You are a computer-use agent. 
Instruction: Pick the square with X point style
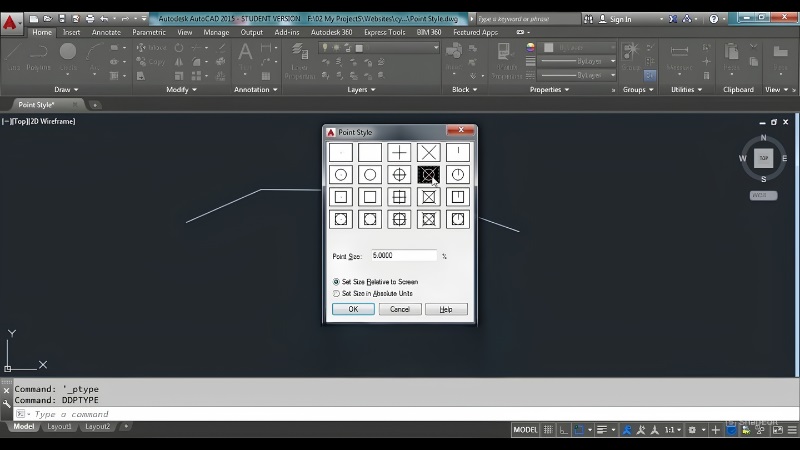pos(429,196)
